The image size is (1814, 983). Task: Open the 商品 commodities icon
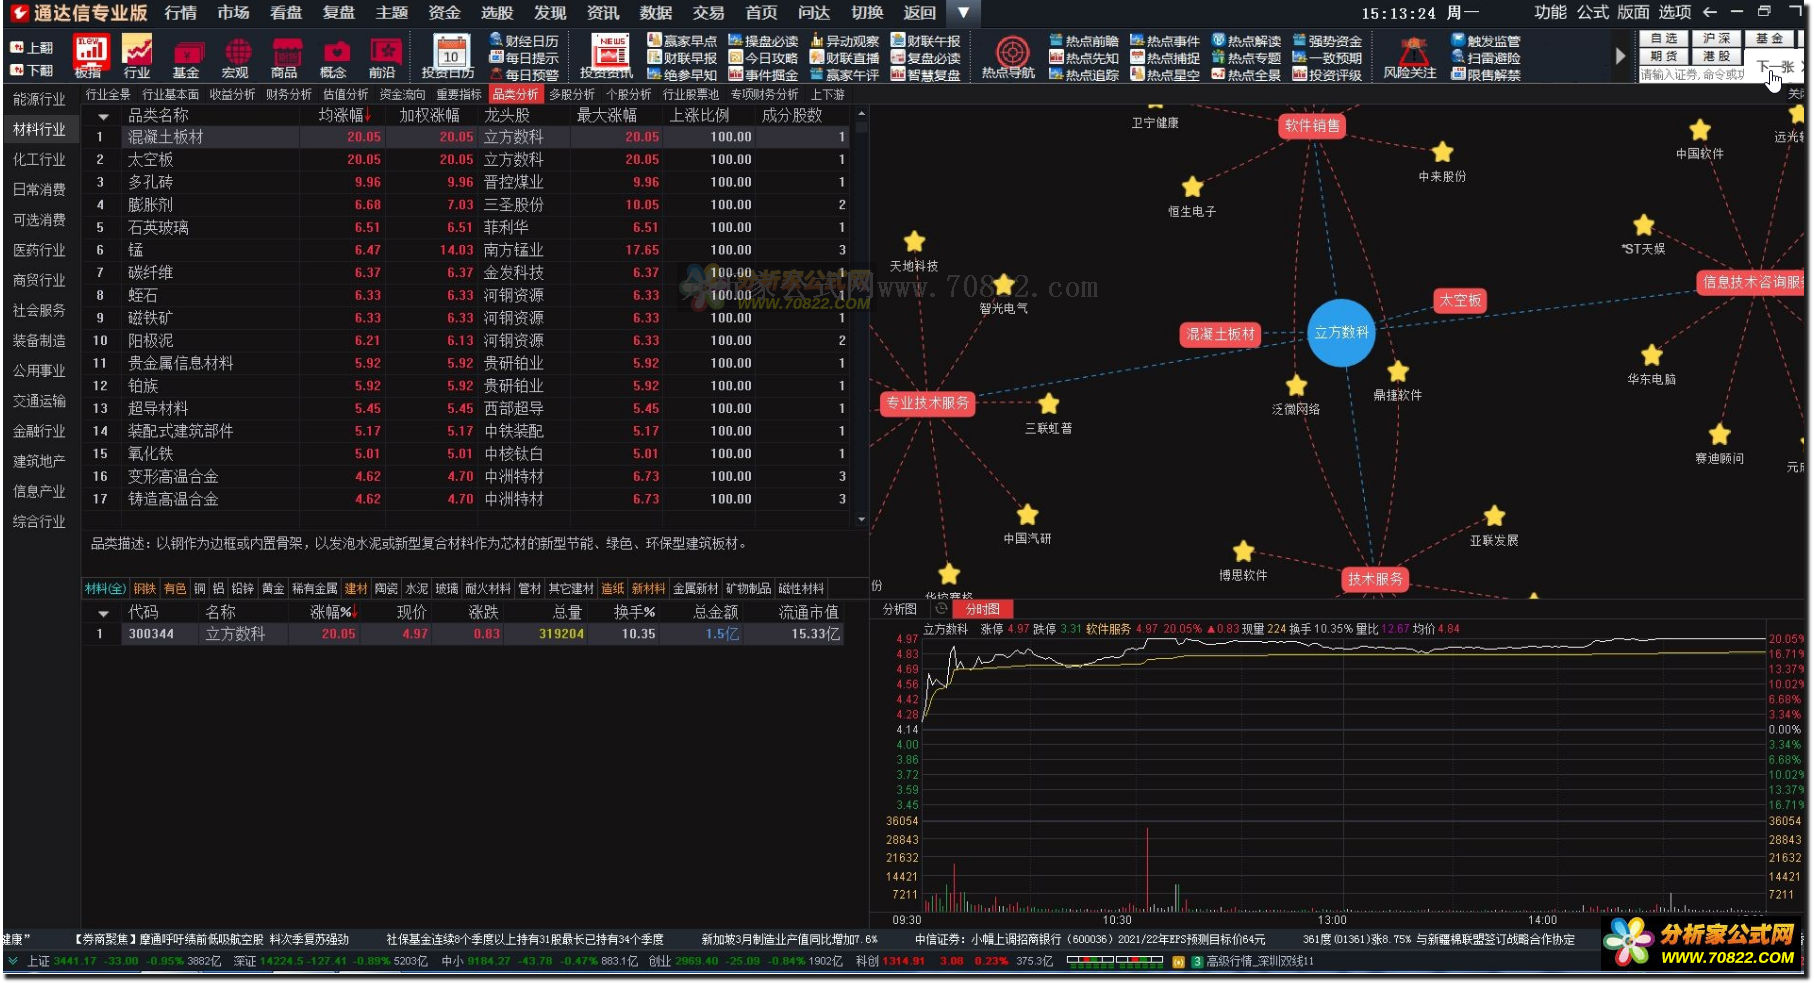[286, 58]
